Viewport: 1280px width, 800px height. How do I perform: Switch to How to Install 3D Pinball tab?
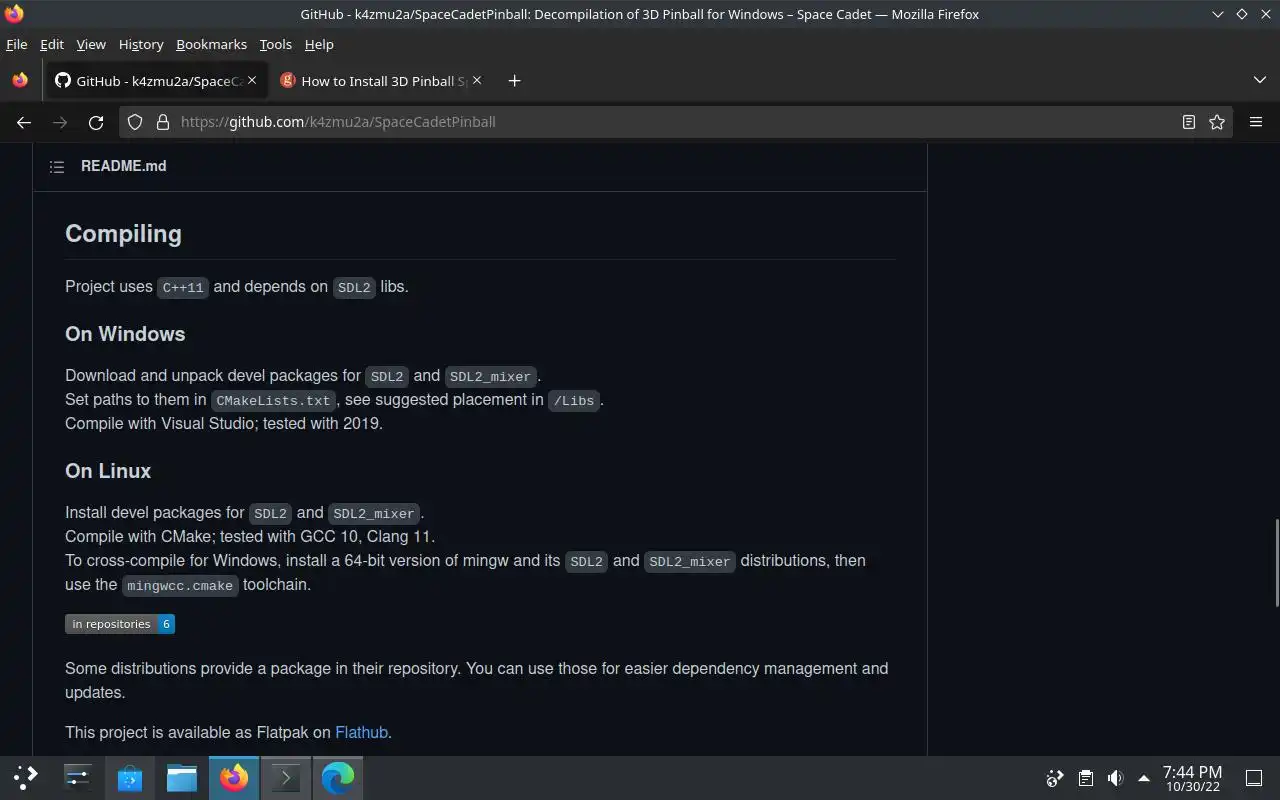[x=382, y=81]
